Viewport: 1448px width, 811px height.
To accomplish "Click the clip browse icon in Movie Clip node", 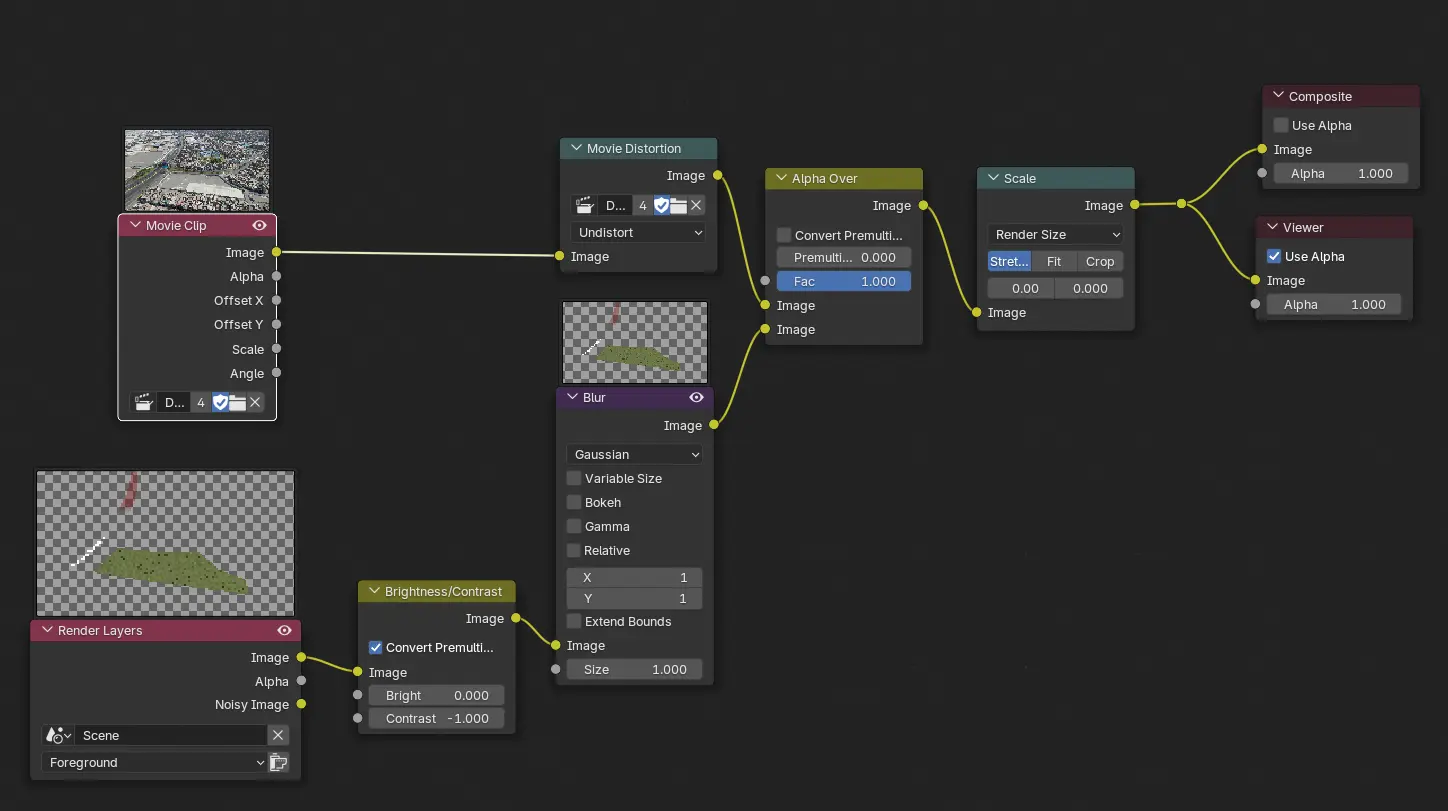I will (144, 402).
